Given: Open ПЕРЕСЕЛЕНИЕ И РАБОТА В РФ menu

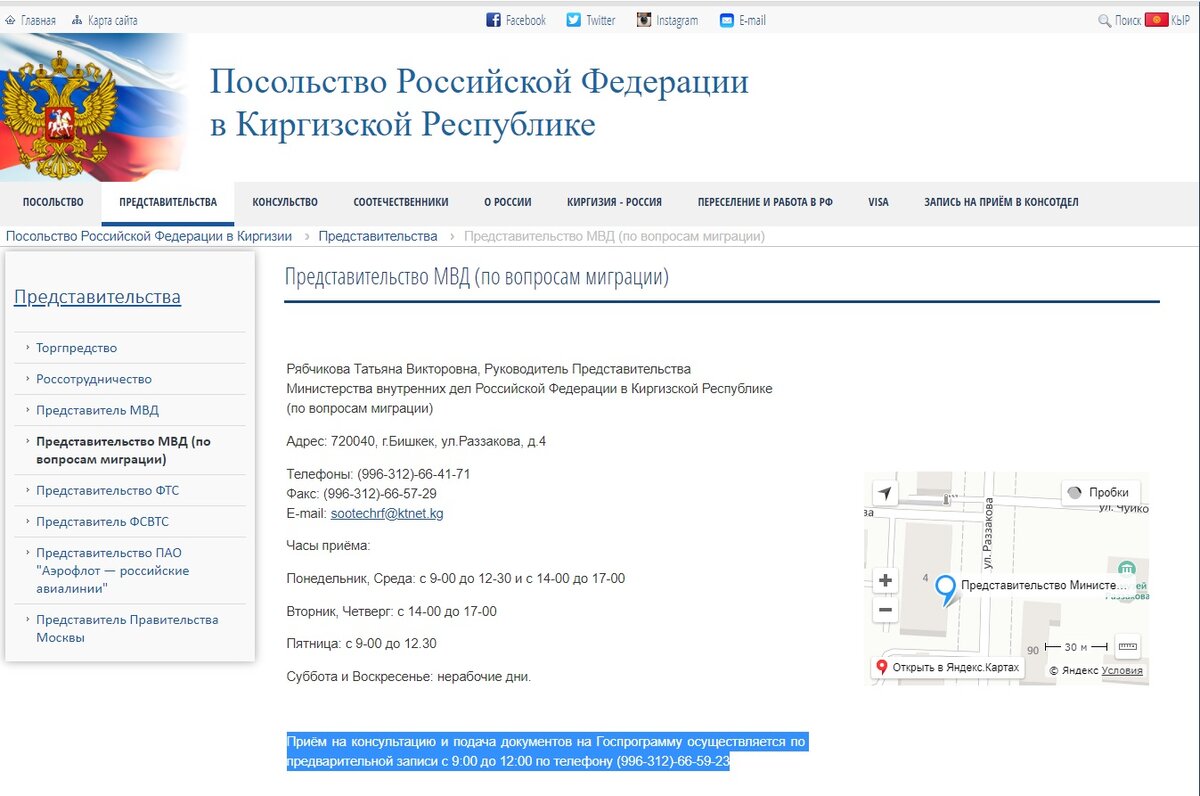Looking at the screenshot, I should (765, 202).
